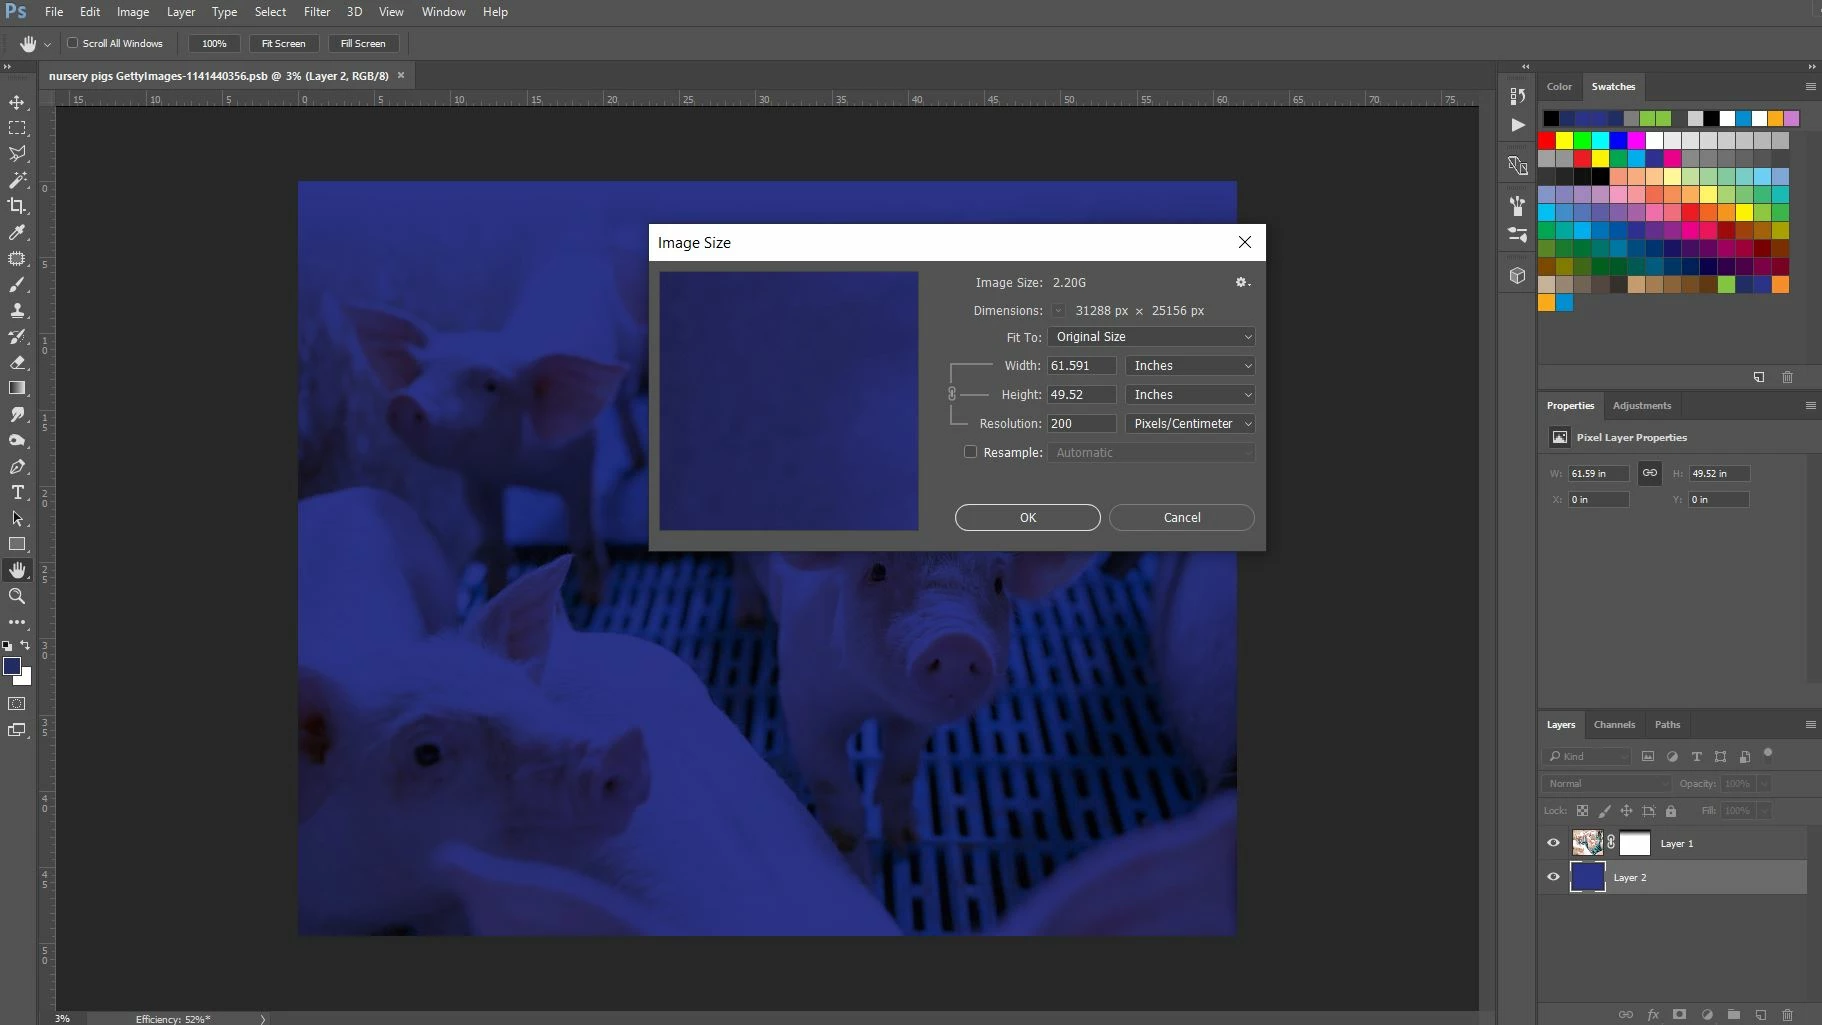The image size is (1822, 1025).
Task: Toggle lock all in Layers panel
Action: 1671,811
